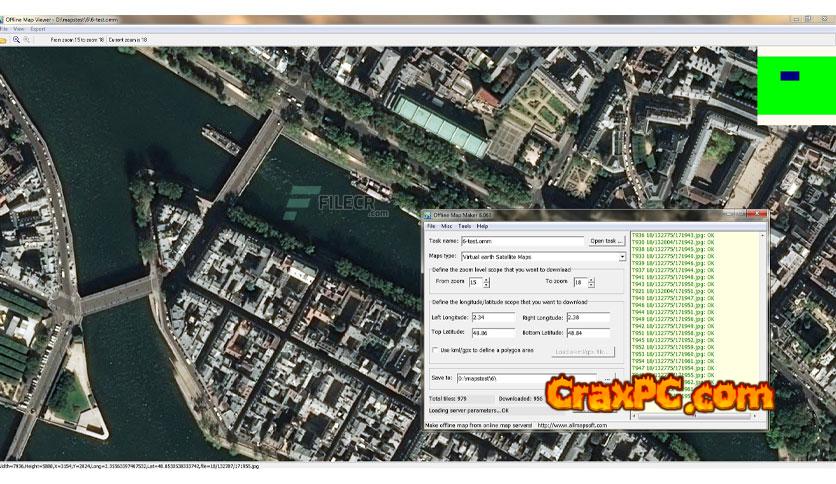Expand the Maps type dropdown
Image resolution: width=836 pixels, height=484 pixels.
point(621,257)
